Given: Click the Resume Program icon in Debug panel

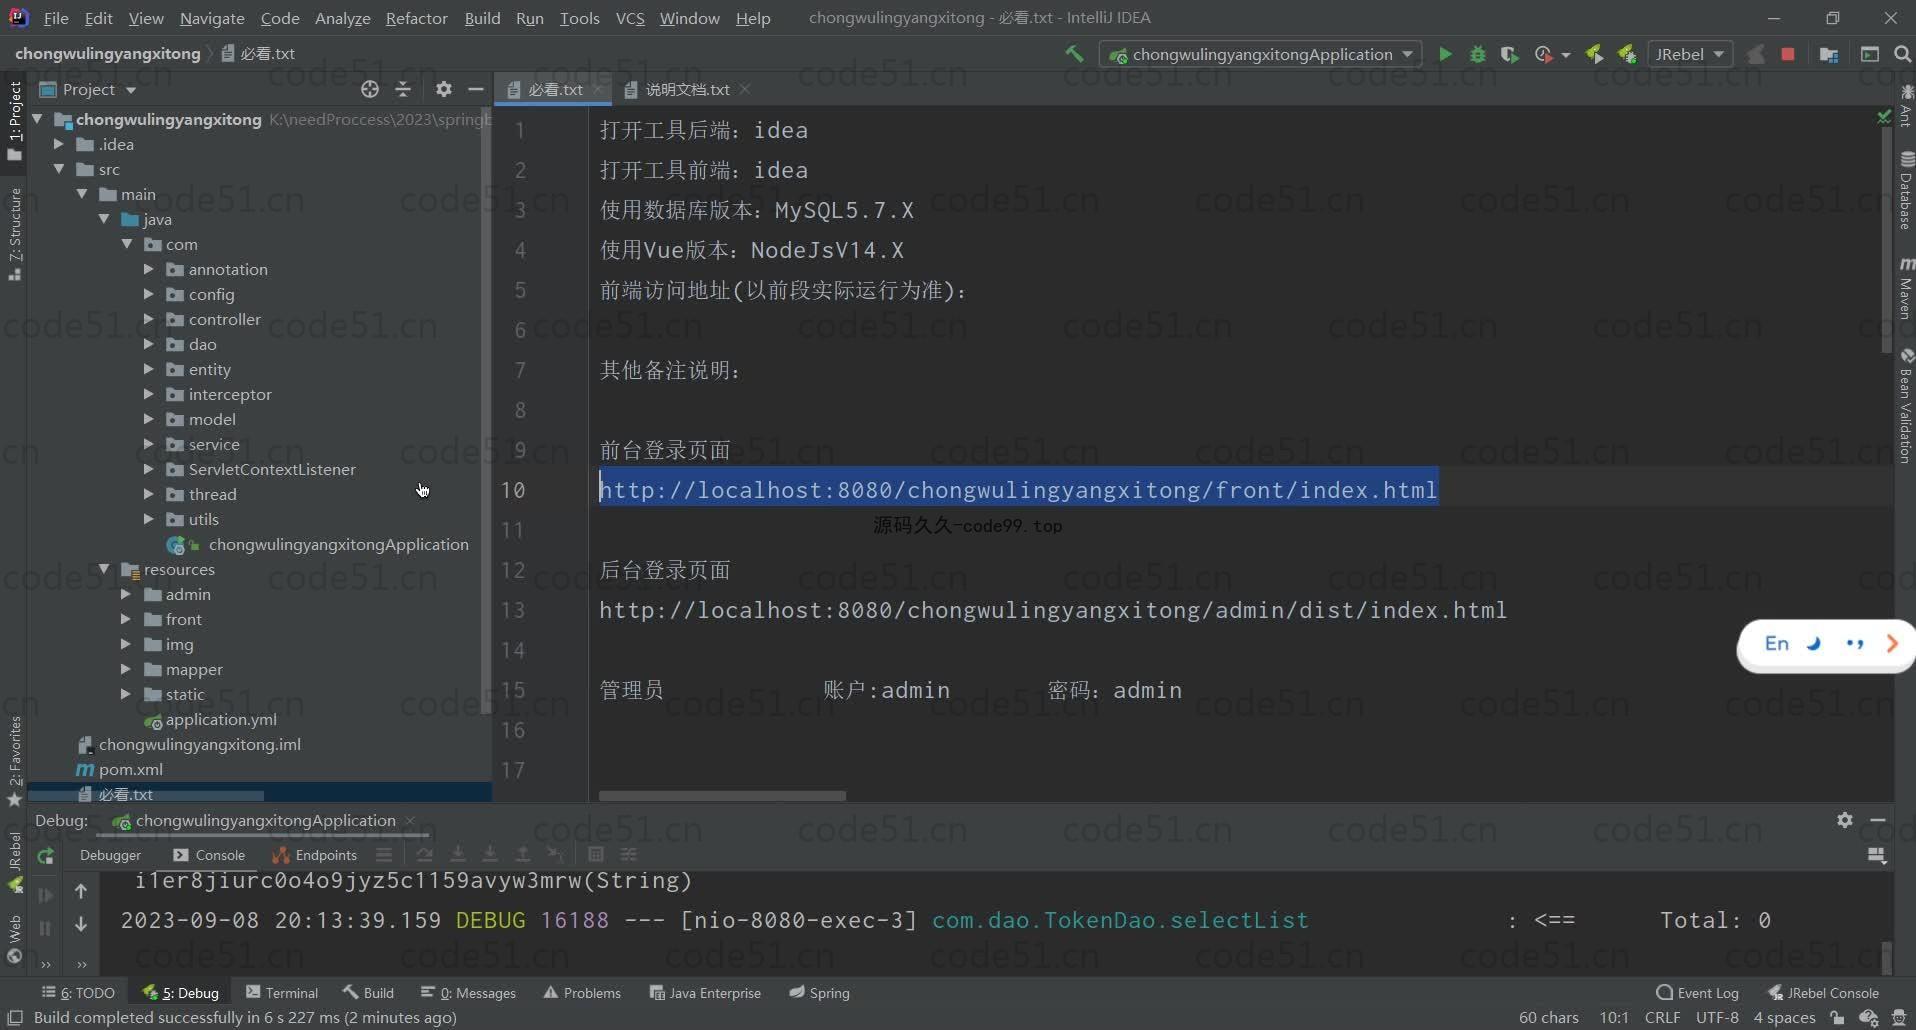Looking at the screenshot, I should 45,895.
